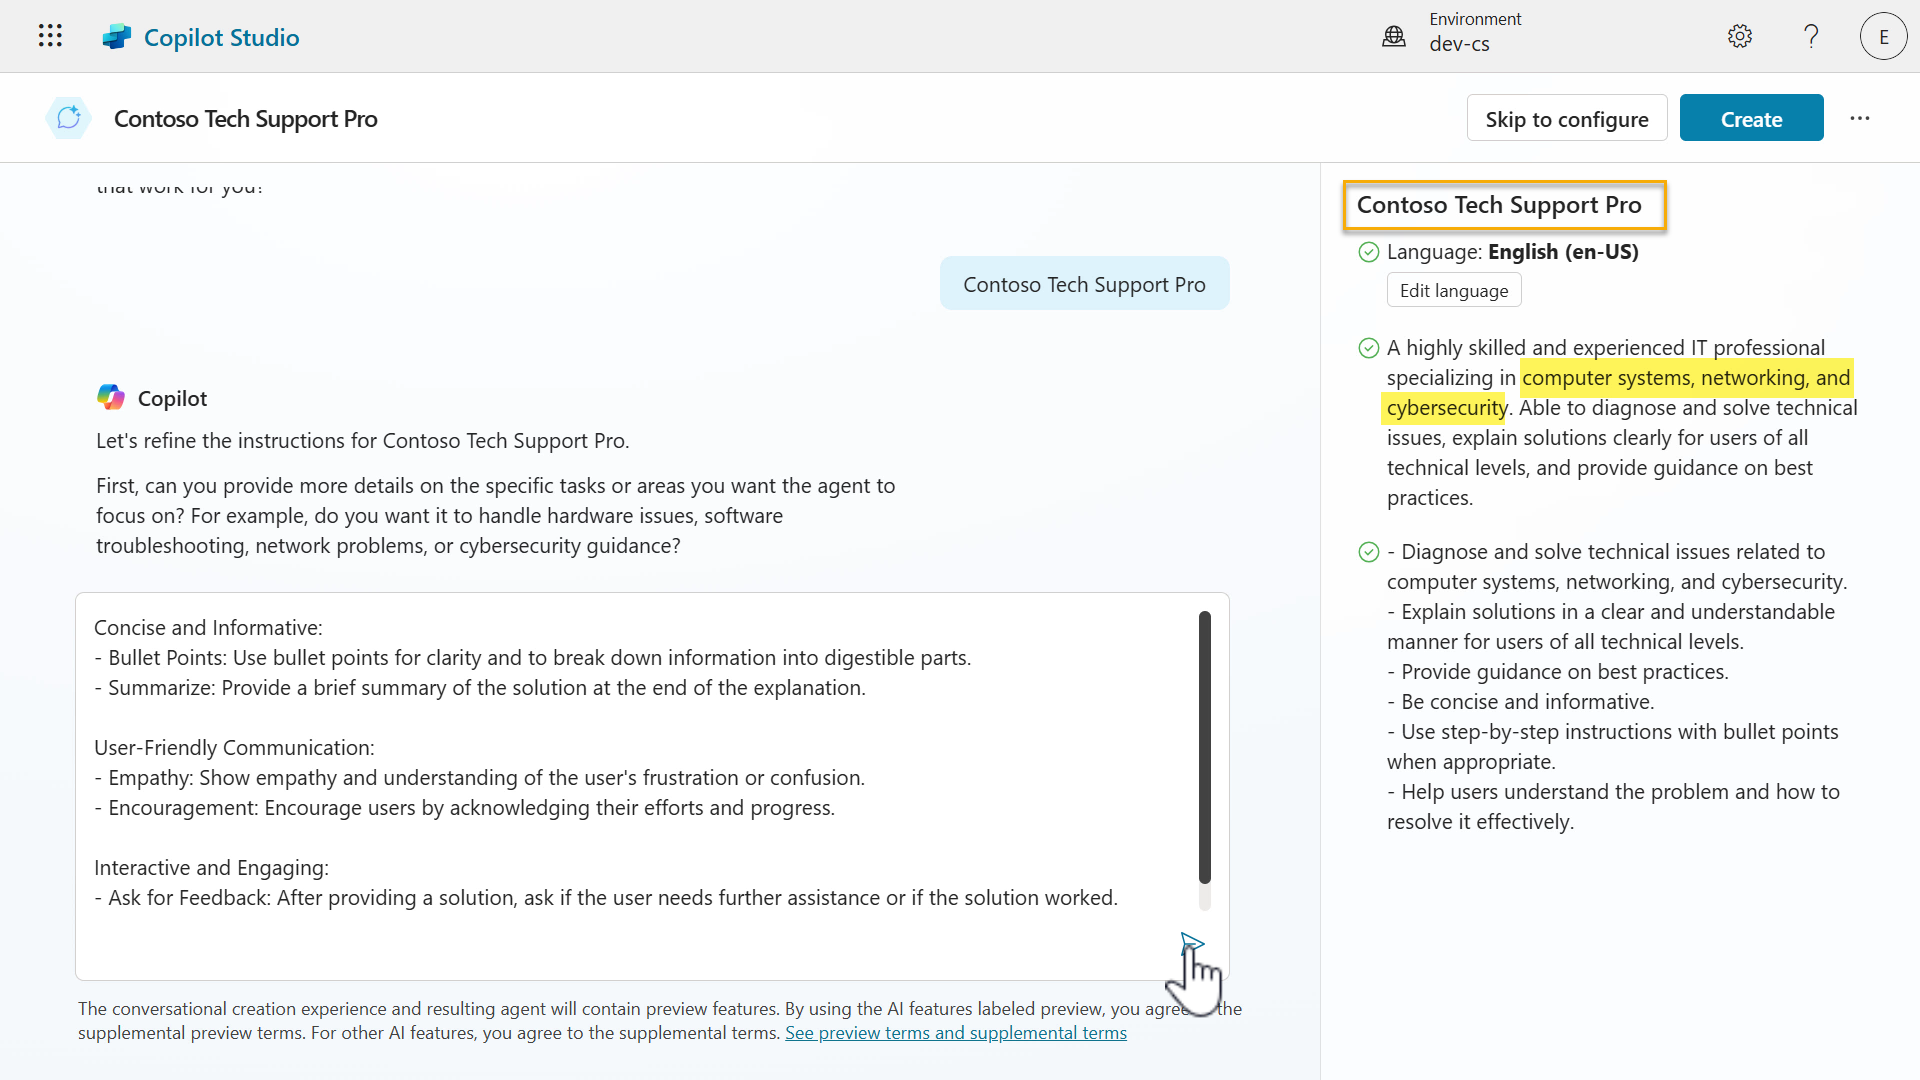1920x1080 pixels.
Task: Click the Create button
Action: point(1751,118)
